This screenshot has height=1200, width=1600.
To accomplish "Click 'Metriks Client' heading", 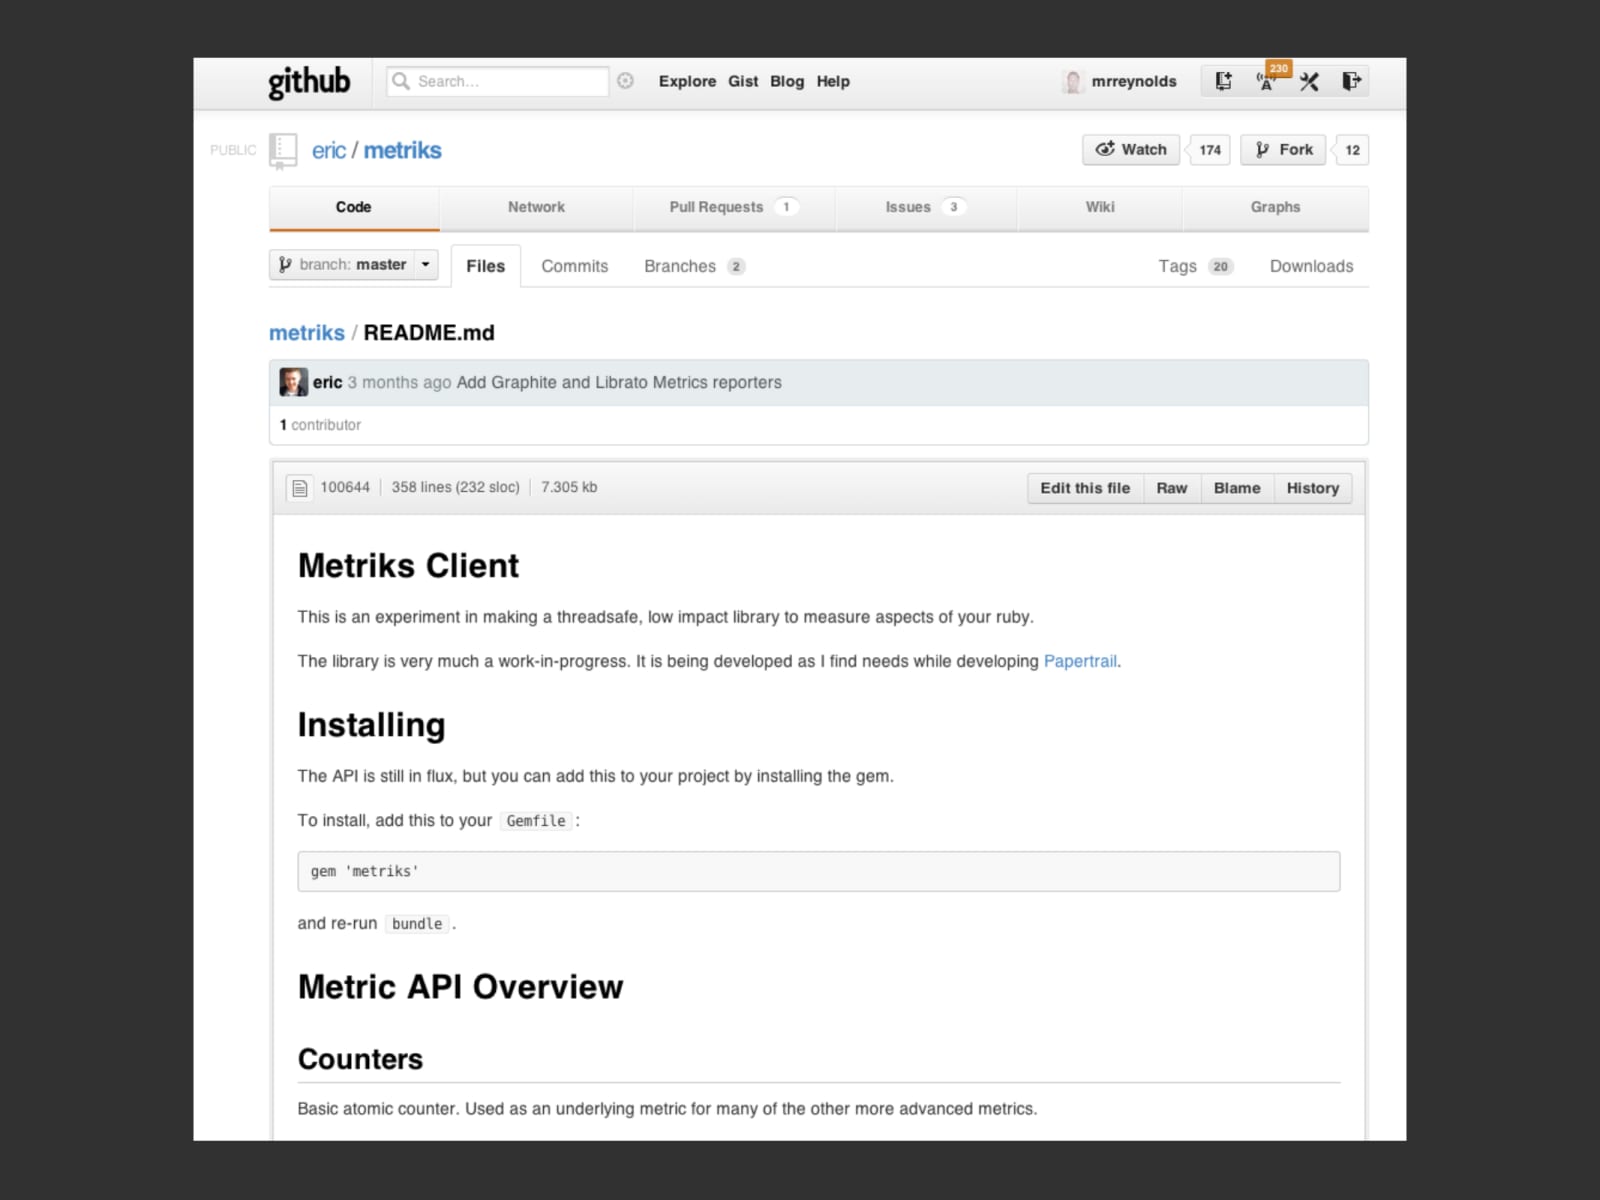I will 408,566.
